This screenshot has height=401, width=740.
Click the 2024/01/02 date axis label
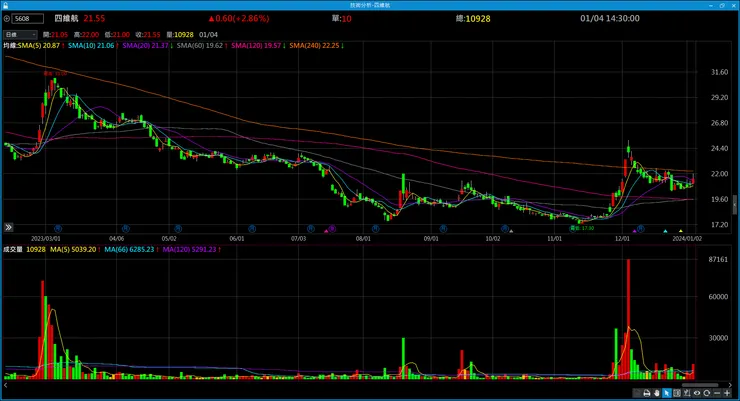click(687, 239)
